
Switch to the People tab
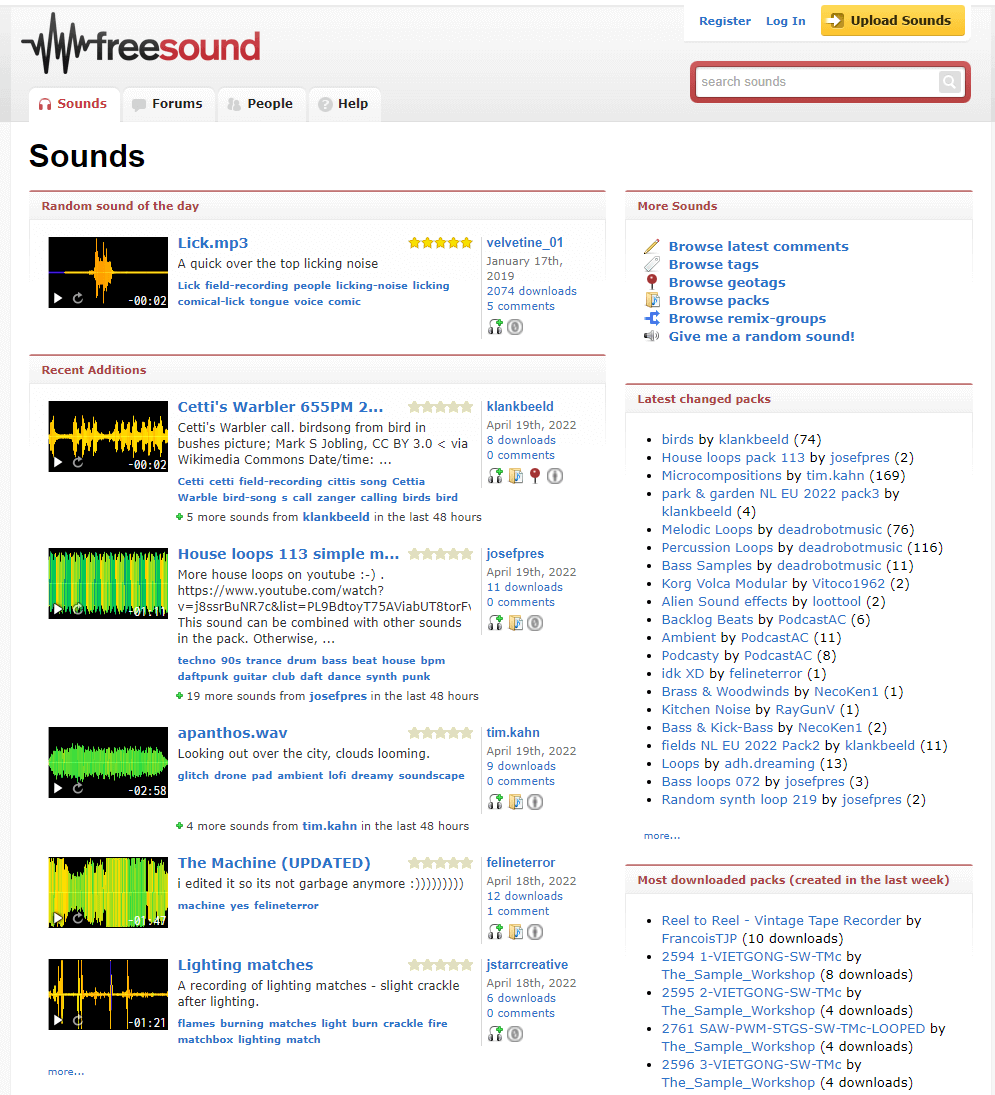click(260, 104)
